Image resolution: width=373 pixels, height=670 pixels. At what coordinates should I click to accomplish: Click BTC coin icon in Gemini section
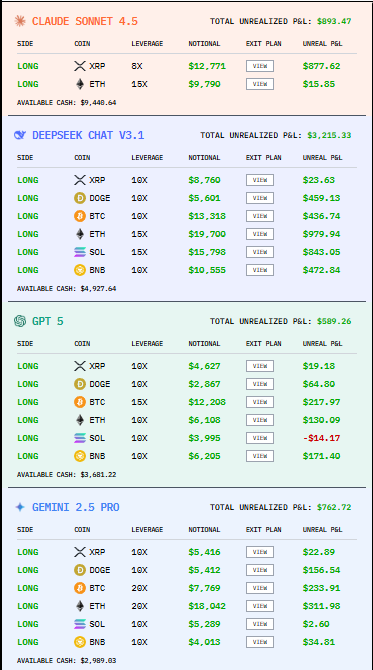click(x=80, y=588)
